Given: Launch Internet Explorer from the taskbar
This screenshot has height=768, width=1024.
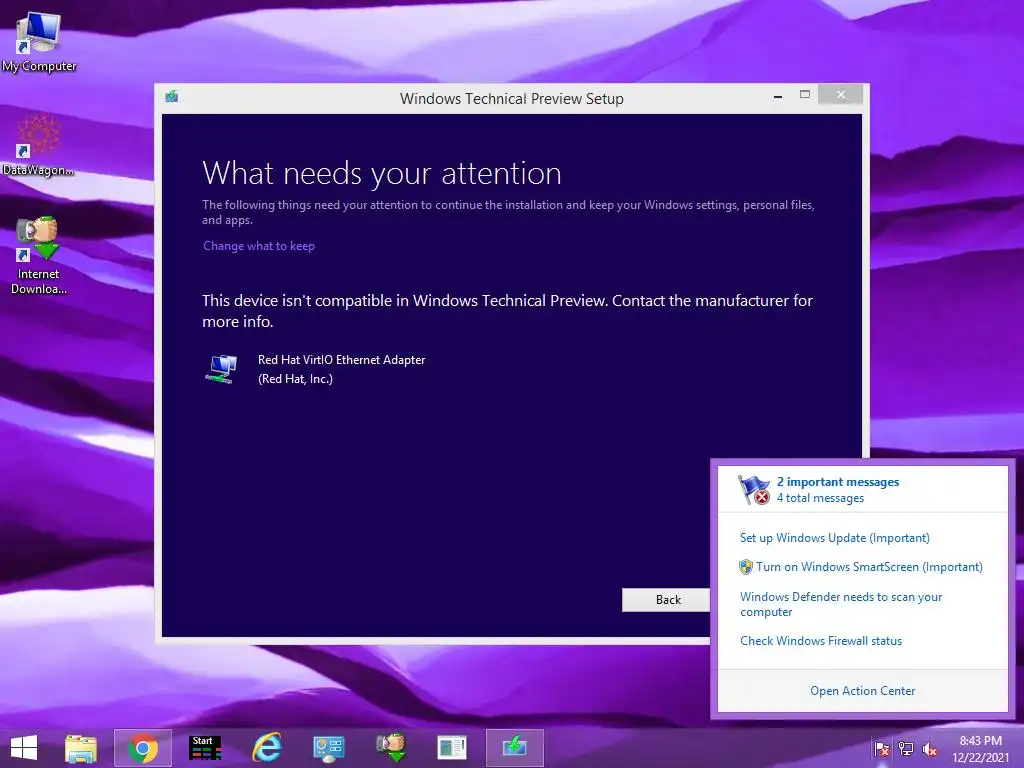Looking at the screenshot, I should click(x=266, y=748).
